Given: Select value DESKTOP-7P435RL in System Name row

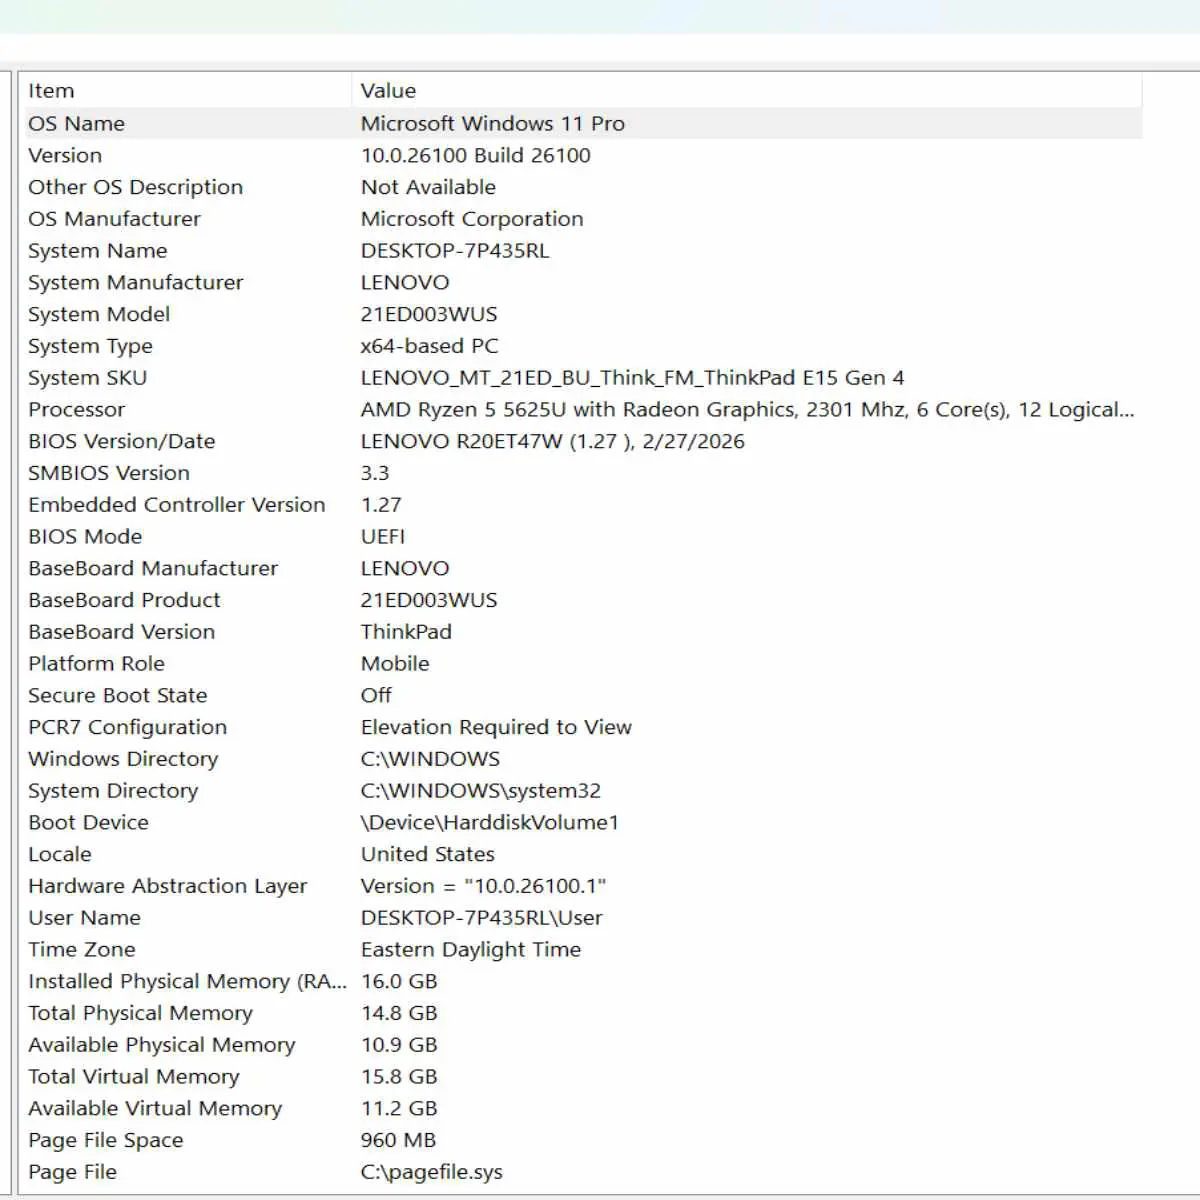Looking at the screenshot, I should tap(455, 251).
